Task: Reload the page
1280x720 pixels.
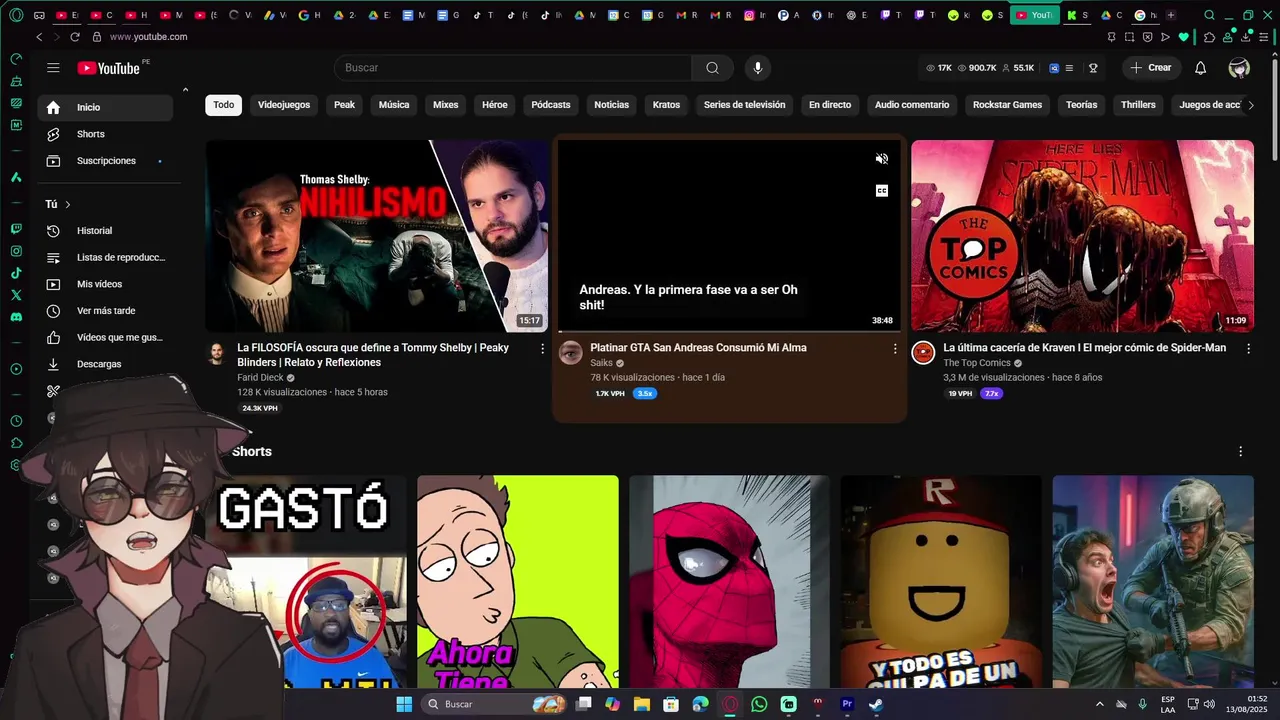Action: pyautogui.click(x=74, y=37)
